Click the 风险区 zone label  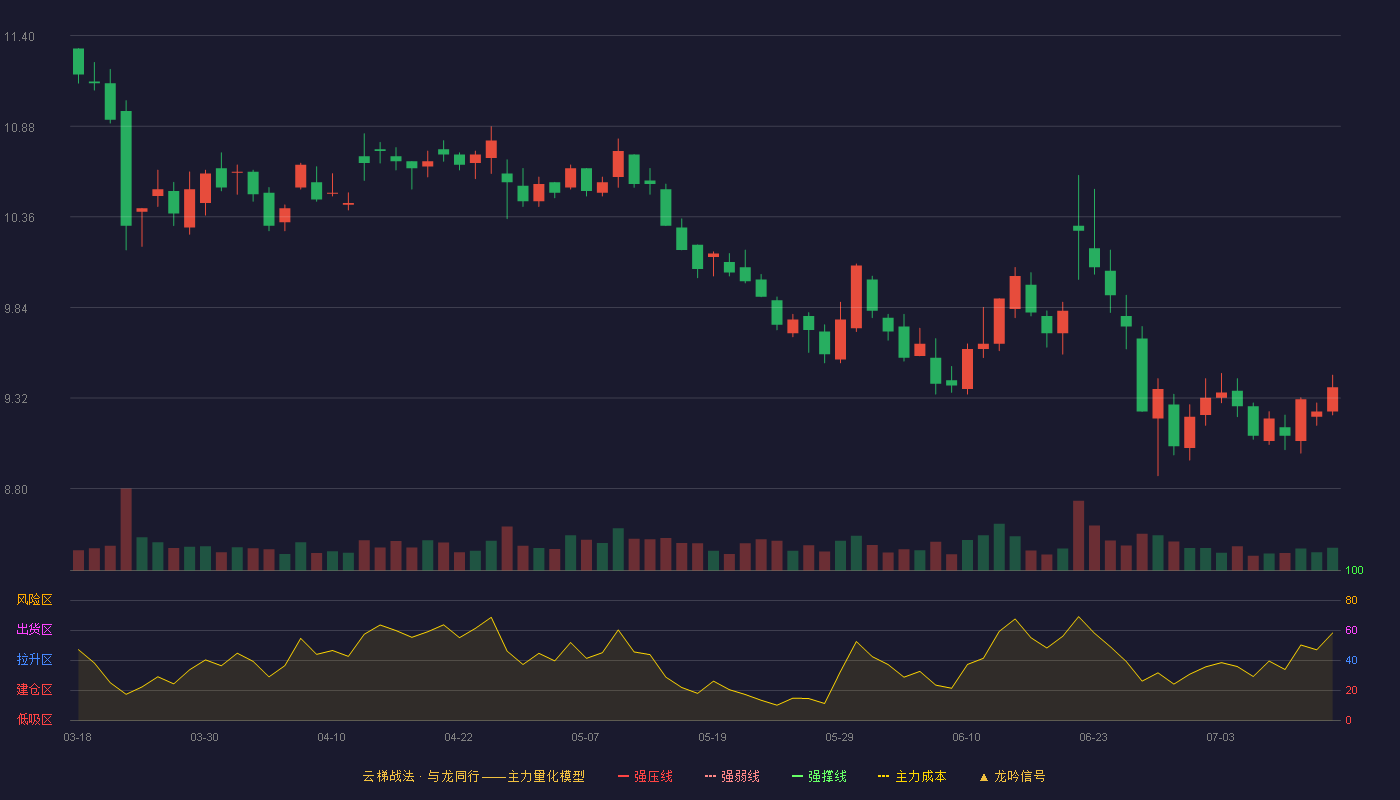34,600
